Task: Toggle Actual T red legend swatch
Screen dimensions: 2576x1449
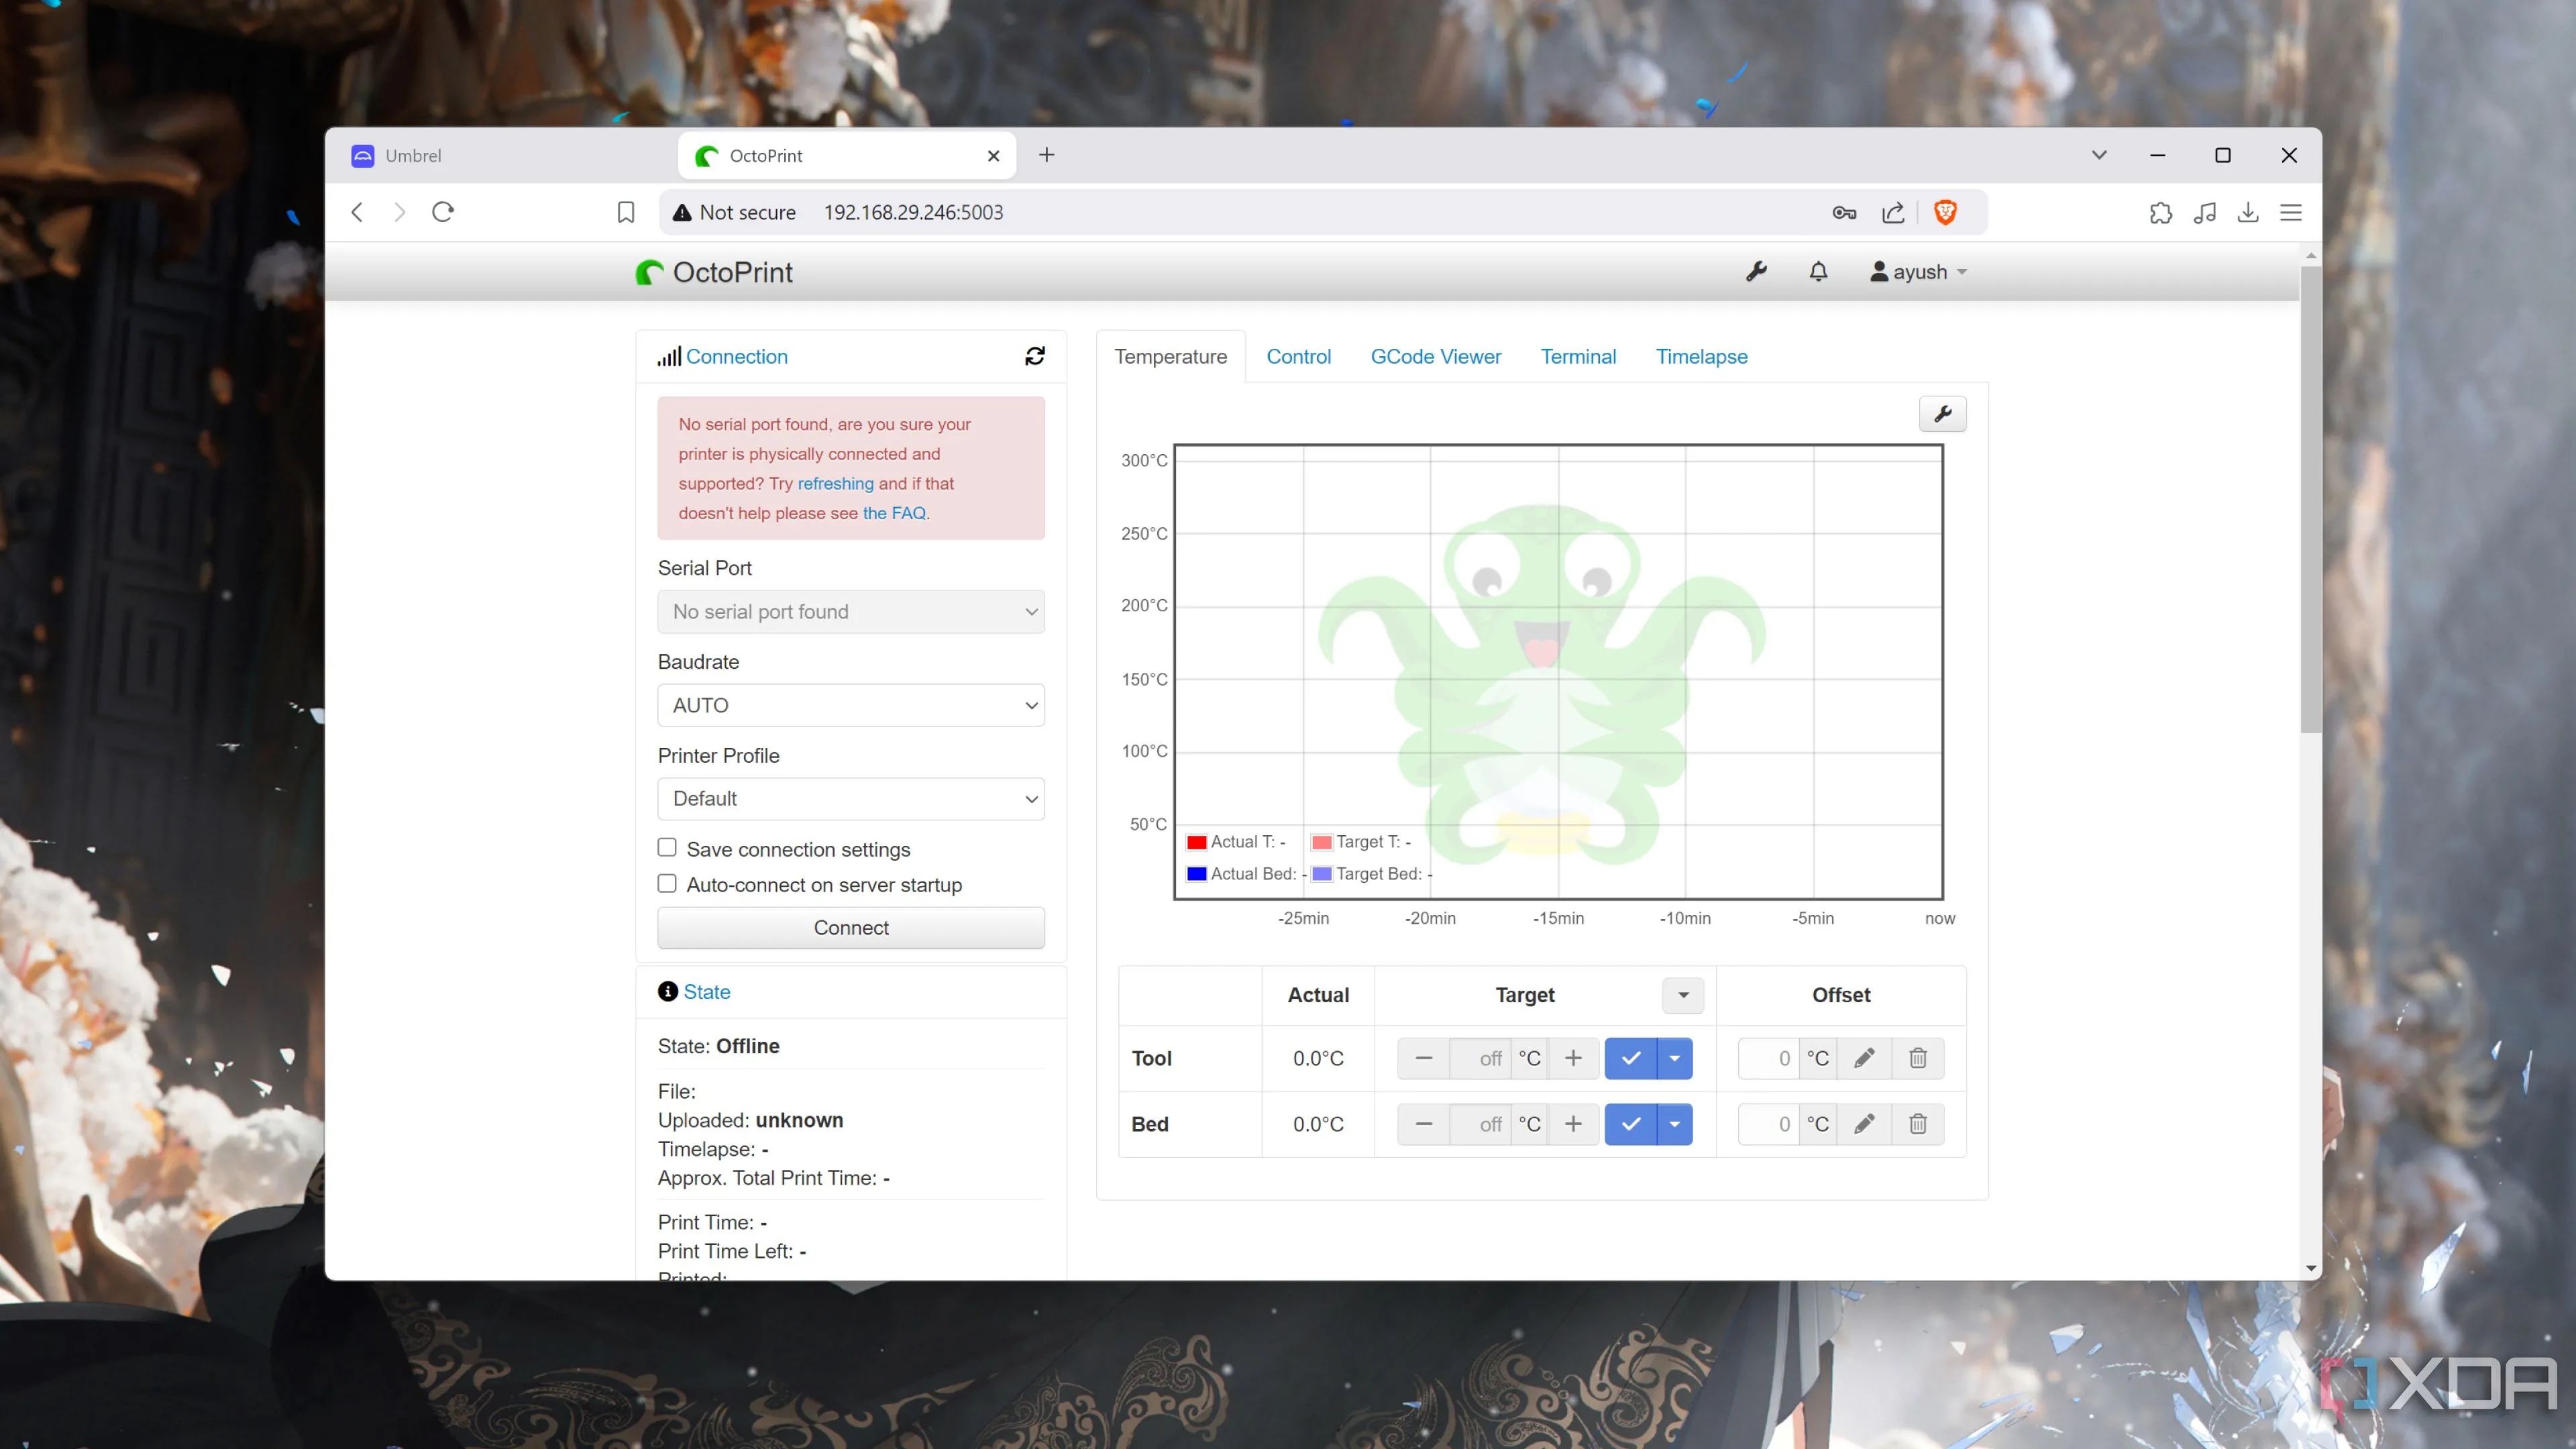Action: 1196,842
